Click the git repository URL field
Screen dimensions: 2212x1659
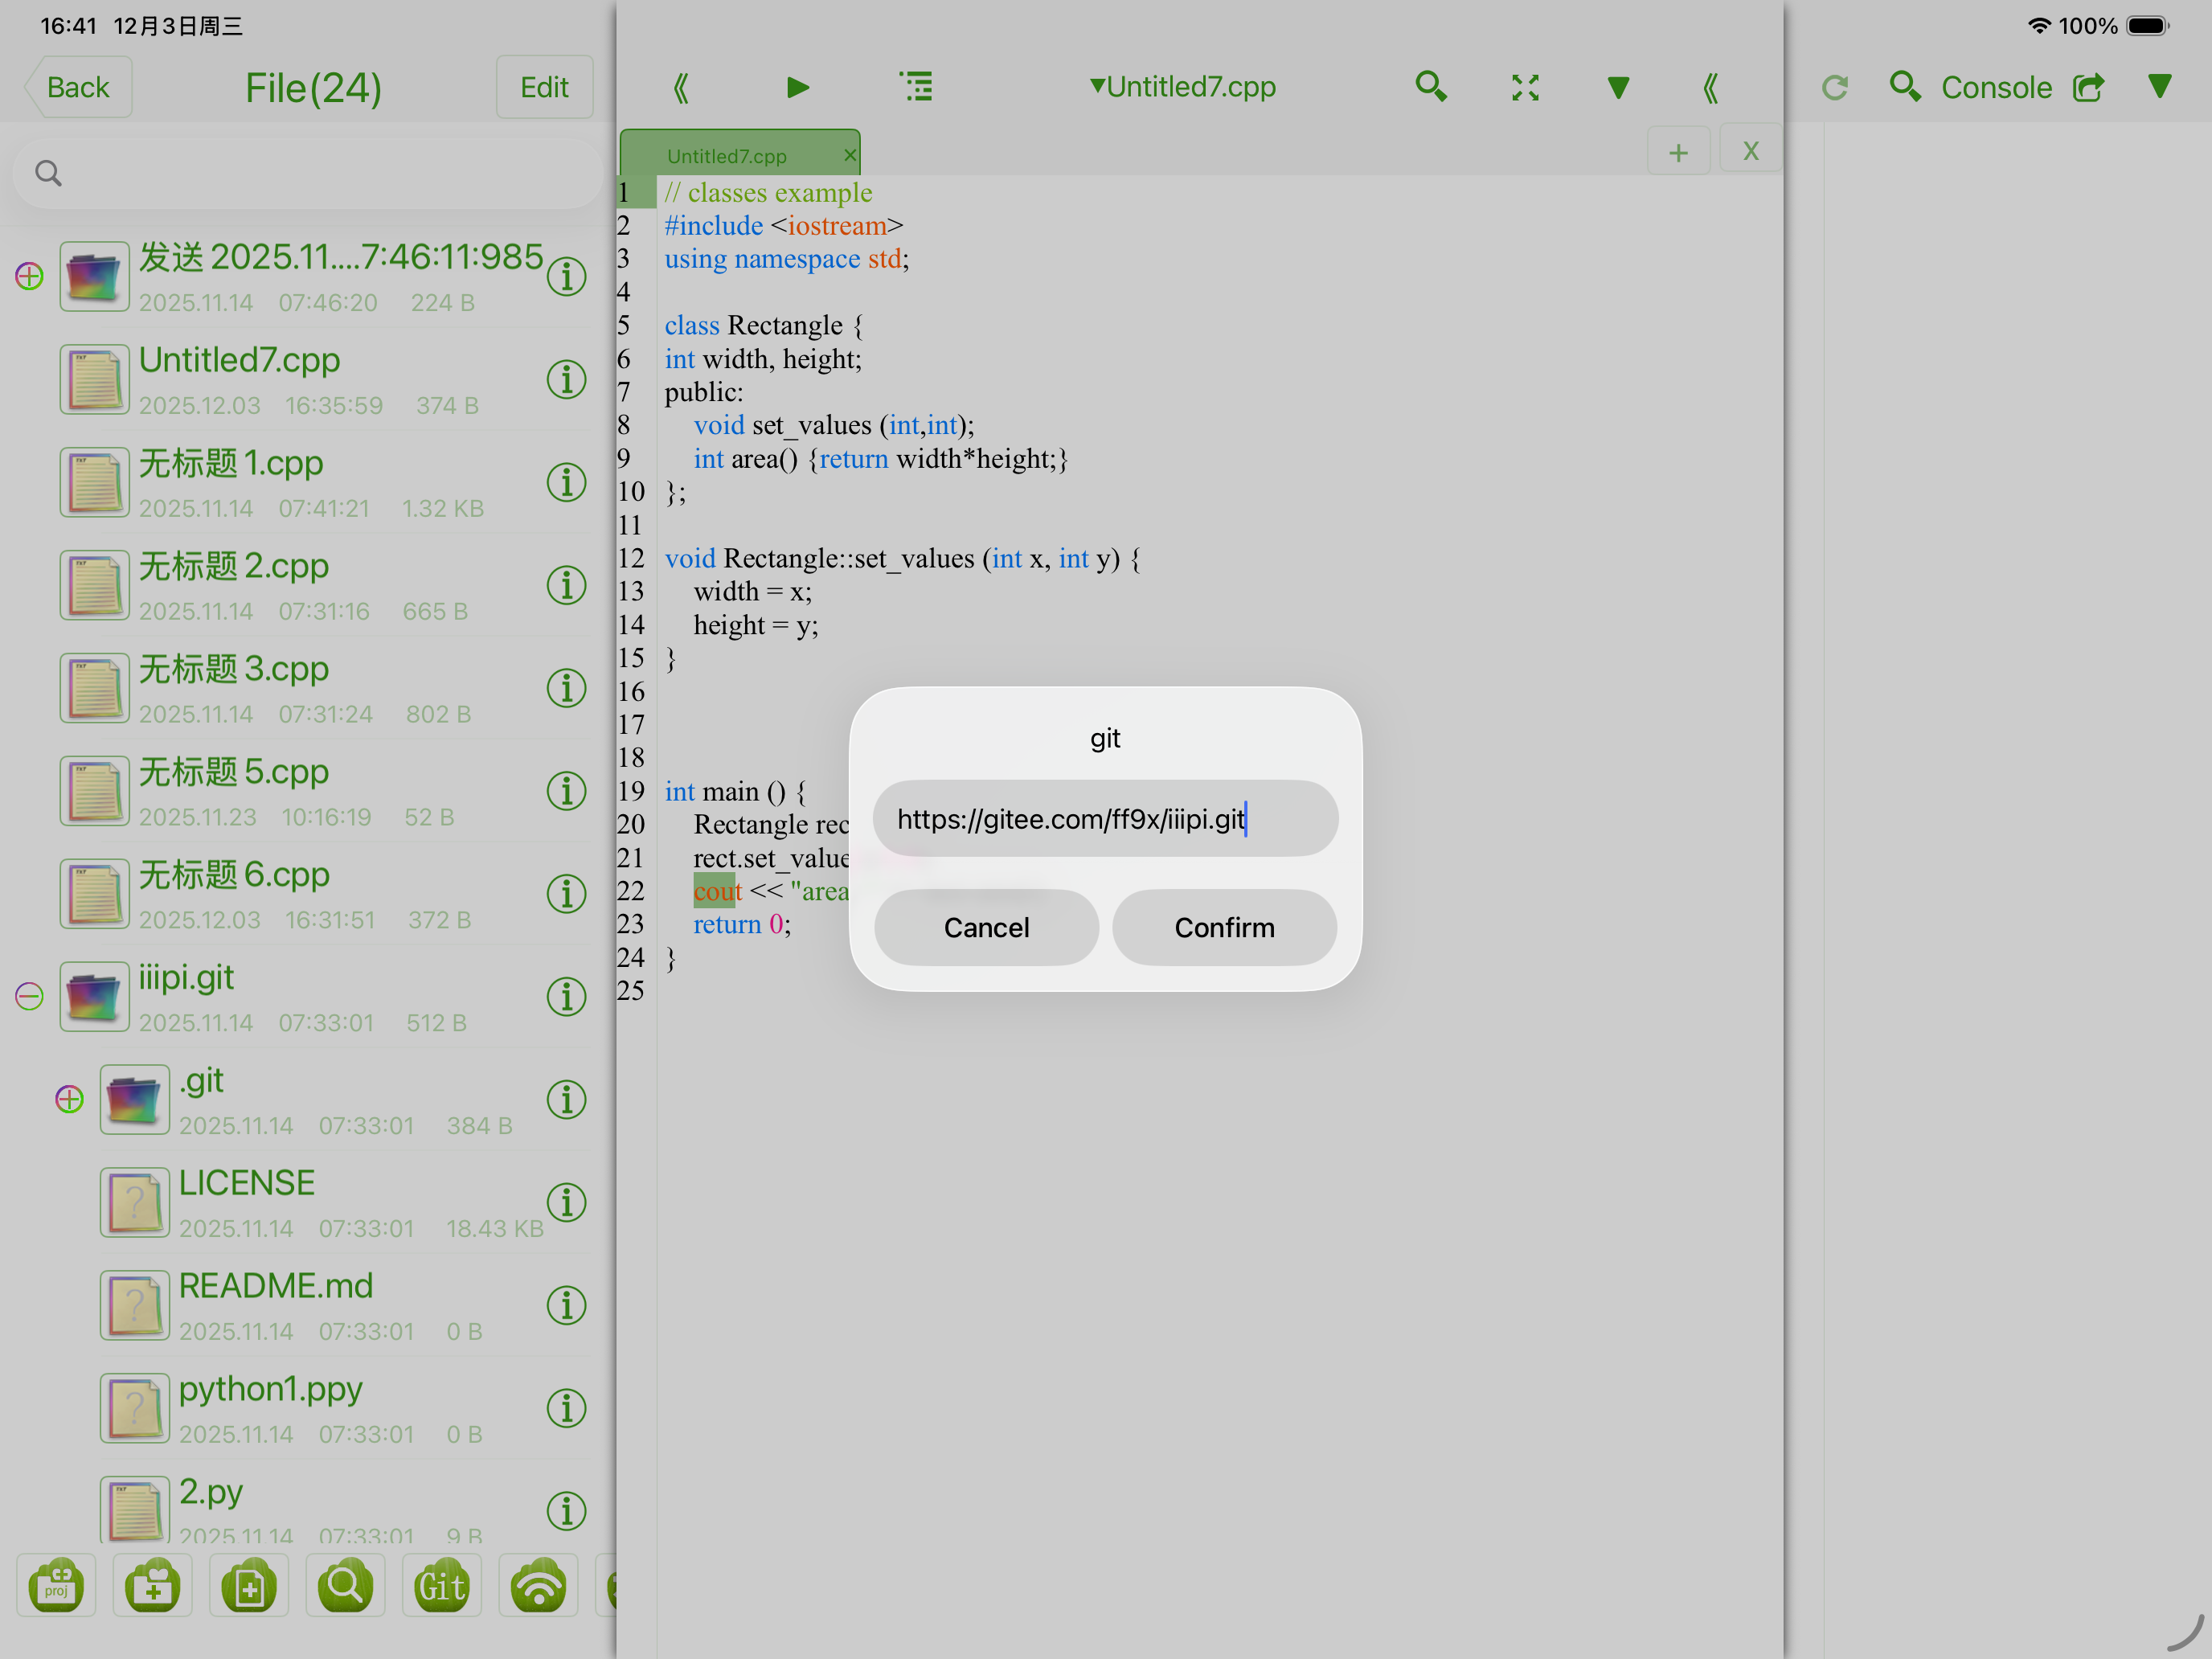coord(1104,819)
